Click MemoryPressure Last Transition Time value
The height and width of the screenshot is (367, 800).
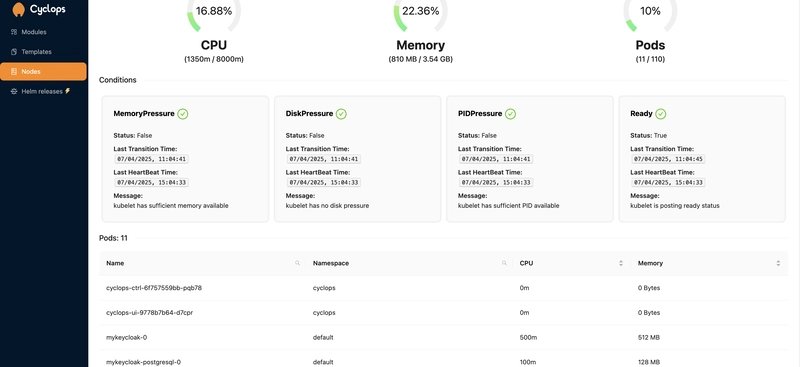[152, 159]
